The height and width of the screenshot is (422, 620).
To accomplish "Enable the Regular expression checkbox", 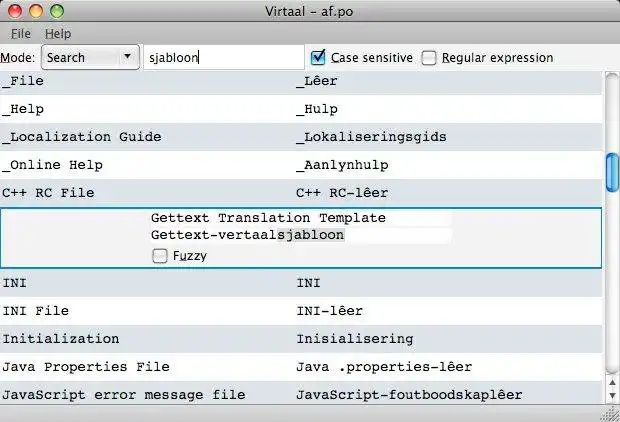I will pyautogui.click(x=429, y=58).
